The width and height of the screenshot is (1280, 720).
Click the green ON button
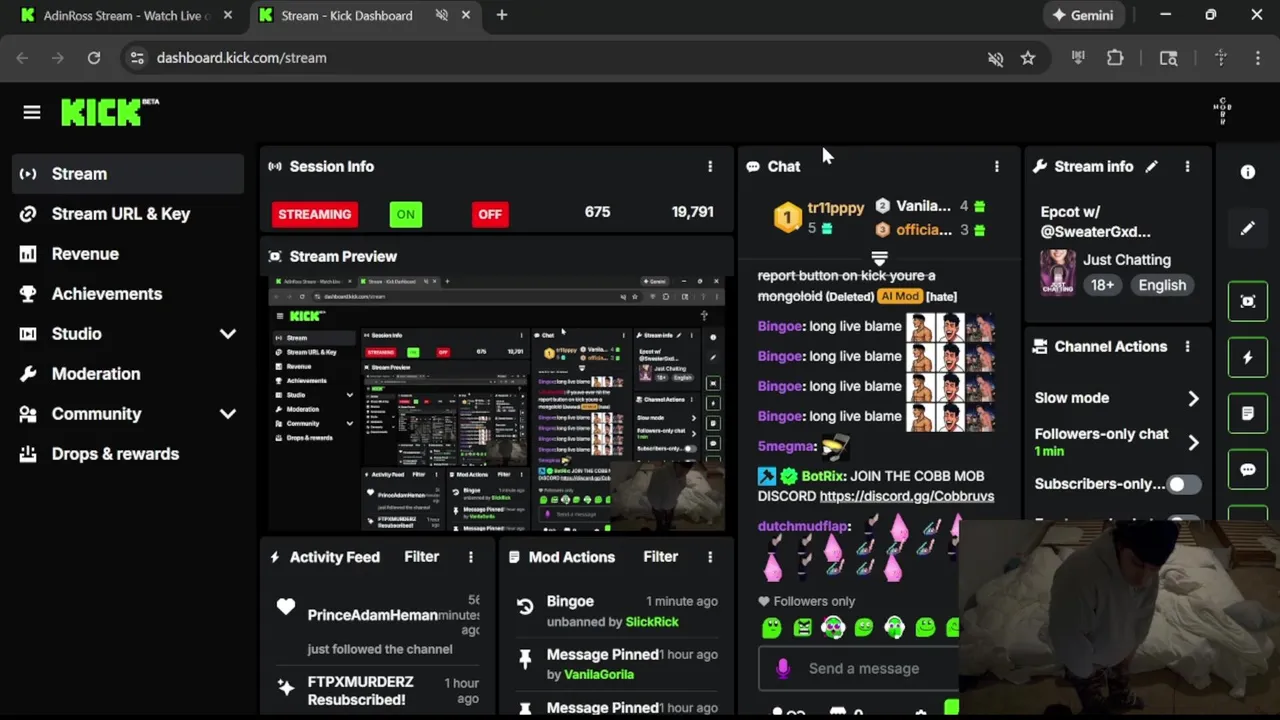405,214
